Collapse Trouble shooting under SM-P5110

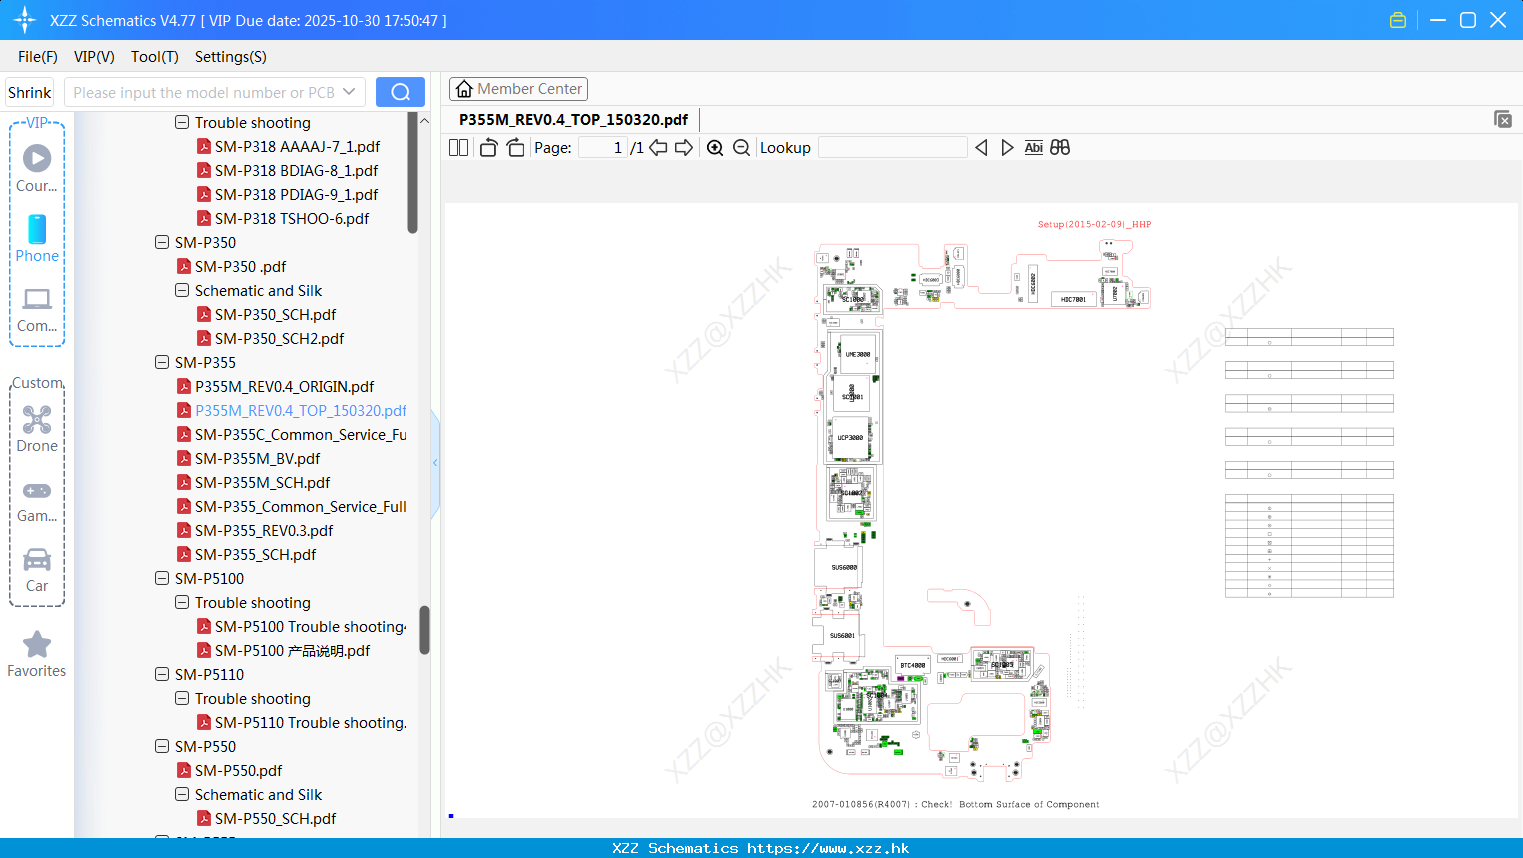click(x=182, y=698)
